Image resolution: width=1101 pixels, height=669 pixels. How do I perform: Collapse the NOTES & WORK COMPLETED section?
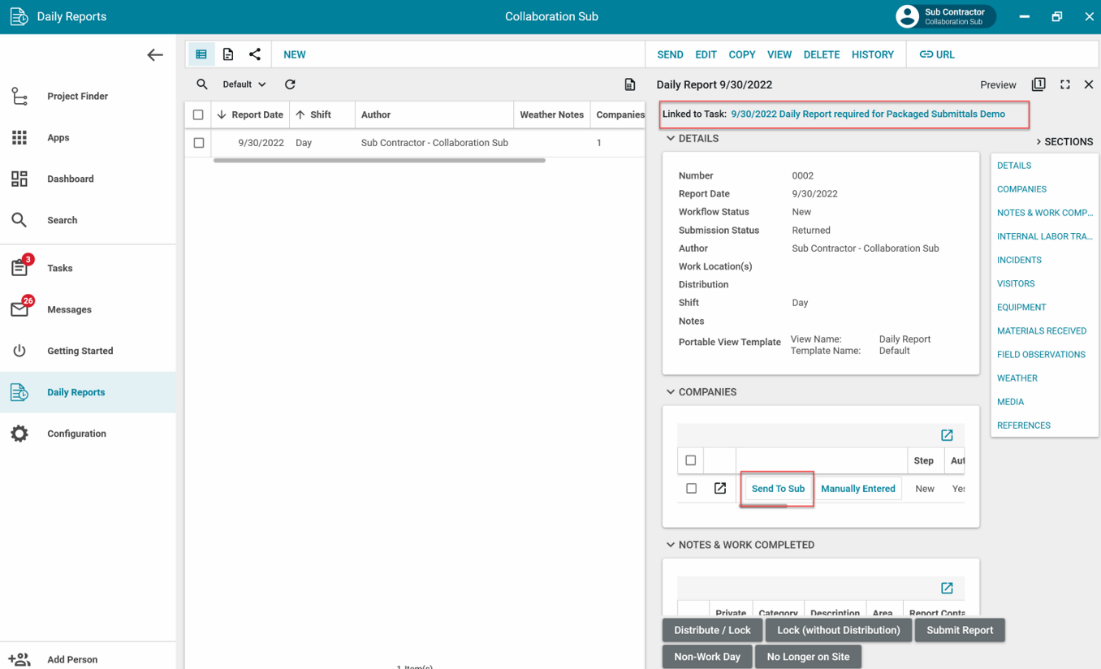click(671, 545)
